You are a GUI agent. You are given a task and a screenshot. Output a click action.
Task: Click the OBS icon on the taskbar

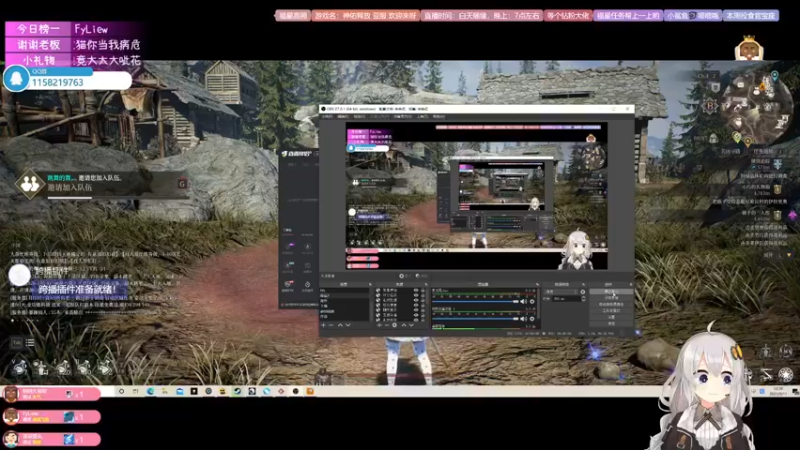tap(295, 391)
